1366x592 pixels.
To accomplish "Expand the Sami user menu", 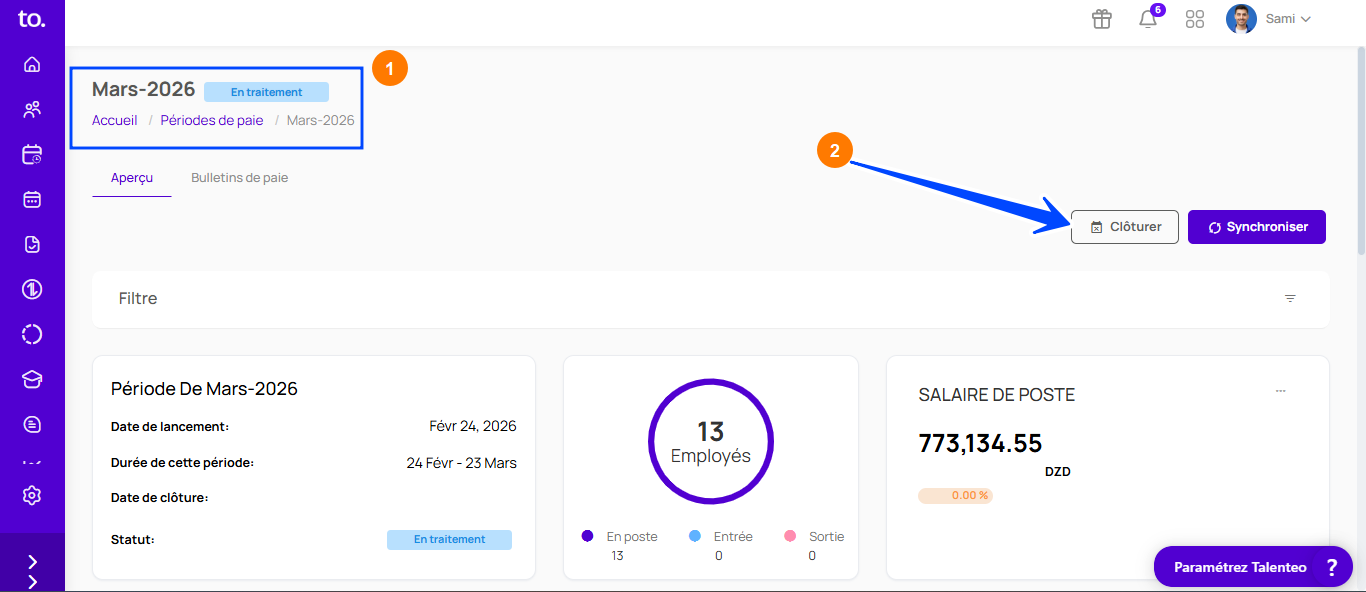I will (x=1269, y=19).
